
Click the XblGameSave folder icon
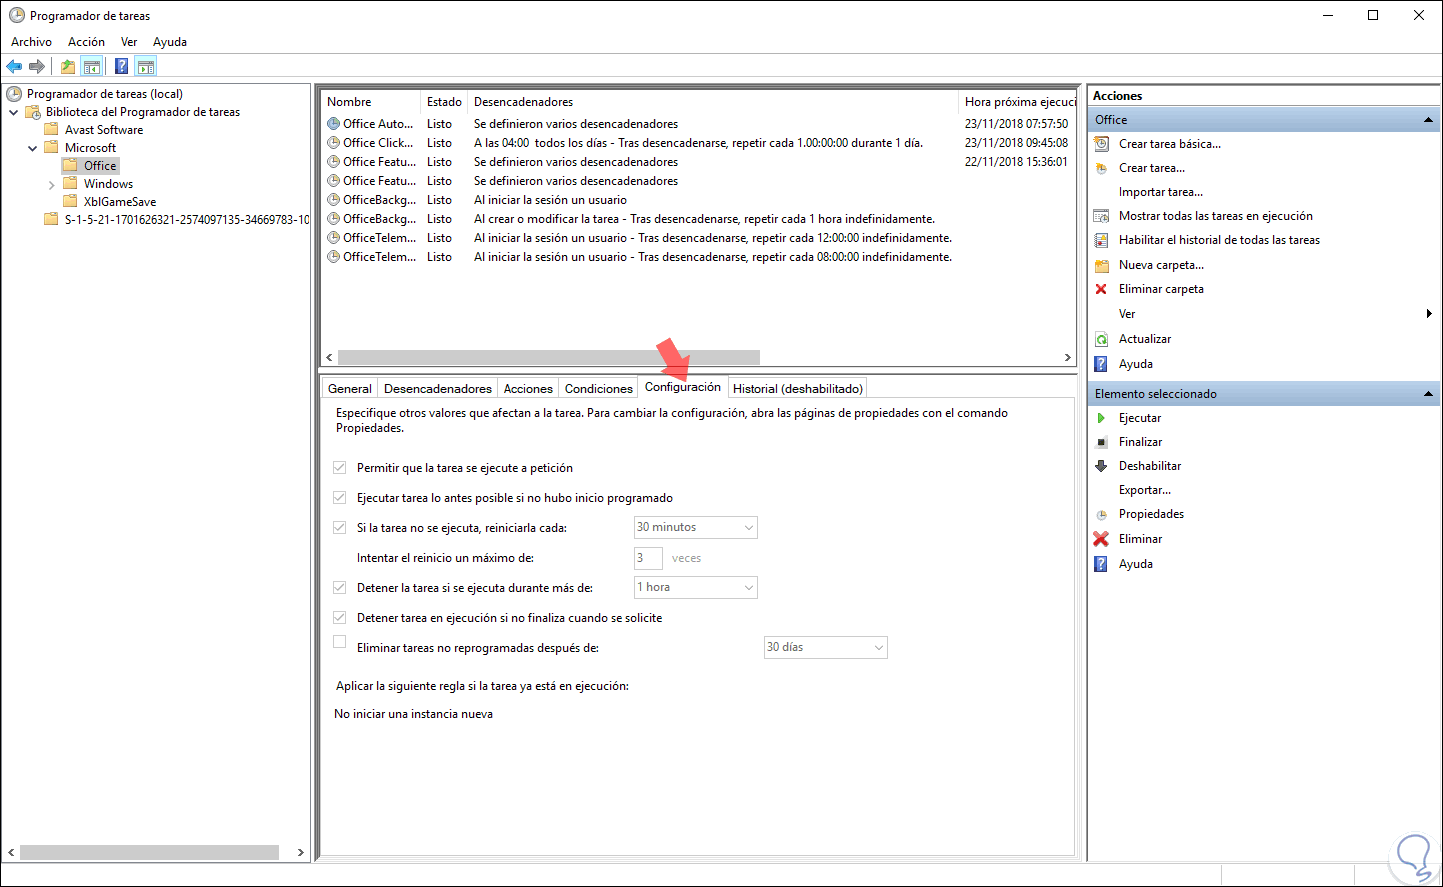(70, 202)
